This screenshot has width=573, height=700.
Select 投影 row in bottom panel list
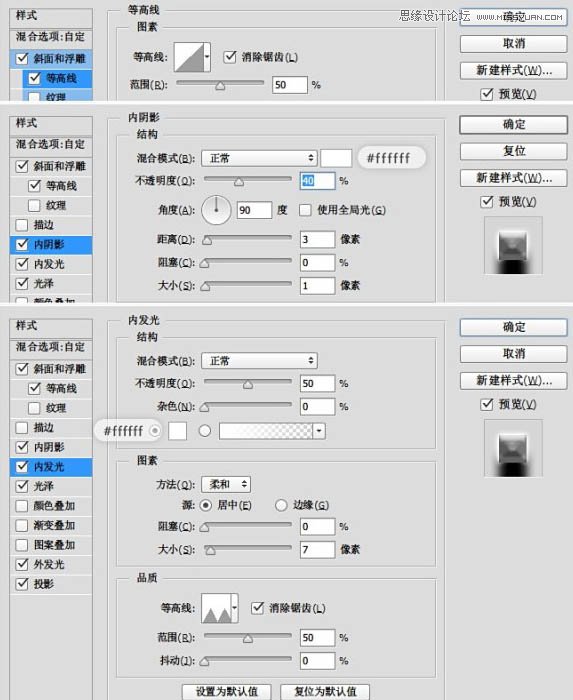tap(51, 584)
